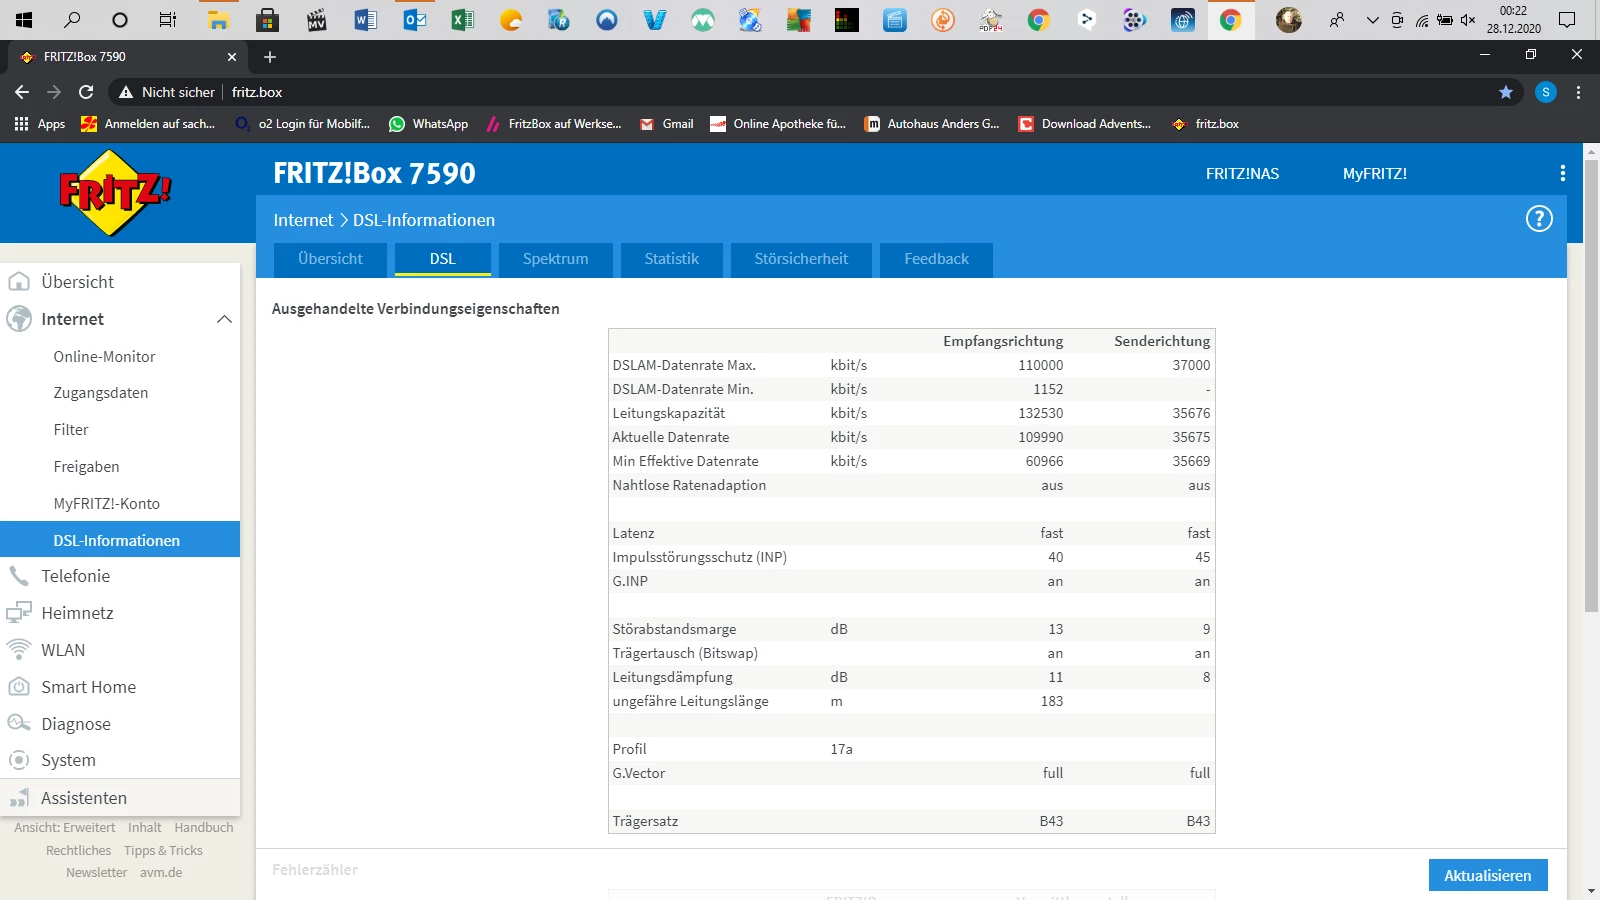Screen dimensions: 1600x900
Task: Open Smart Home in sidebar
Action: pos(88,687)
